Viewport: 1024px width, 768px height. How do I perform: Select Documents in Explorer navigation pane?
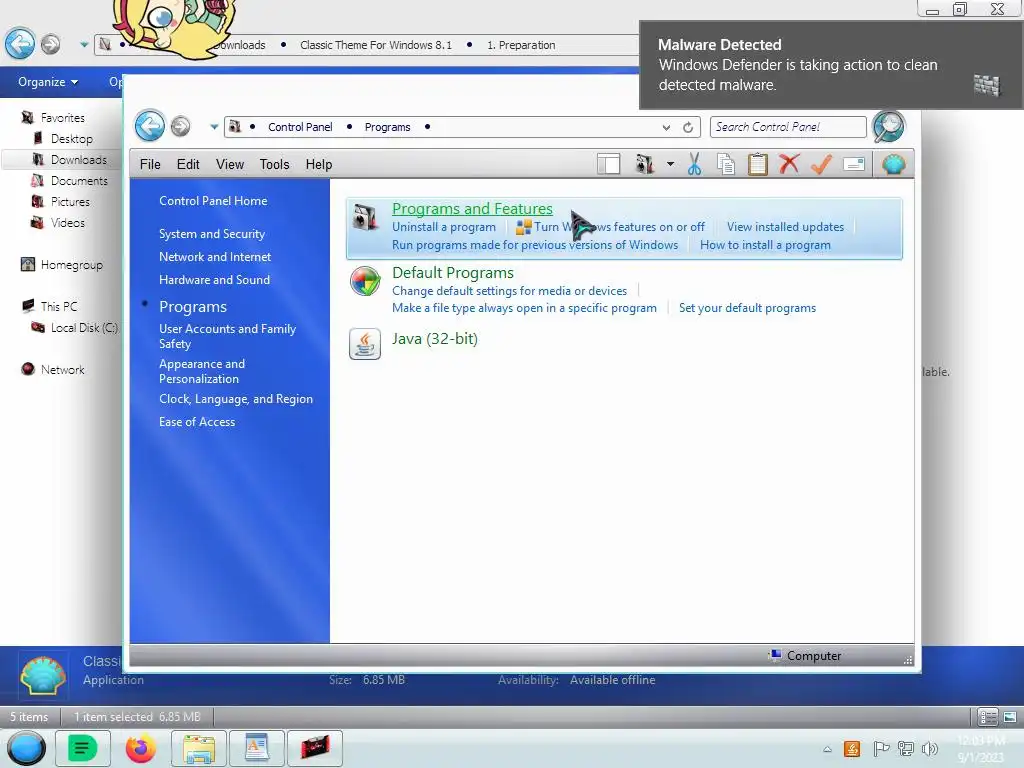[x=79, y=180]
